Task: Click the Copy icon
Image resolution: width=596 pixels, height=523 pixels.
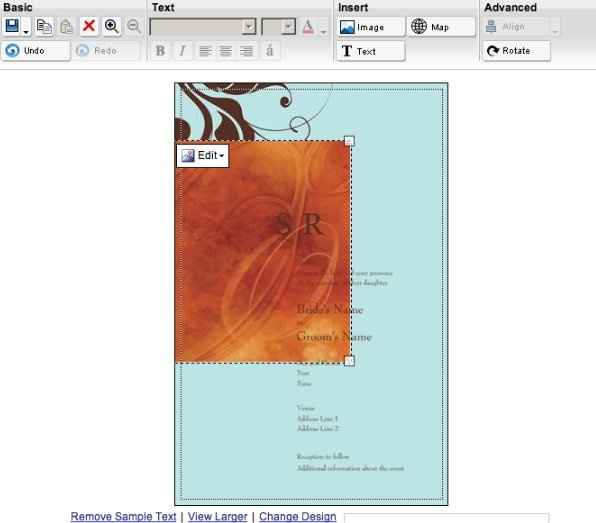Action: point(44,26)
